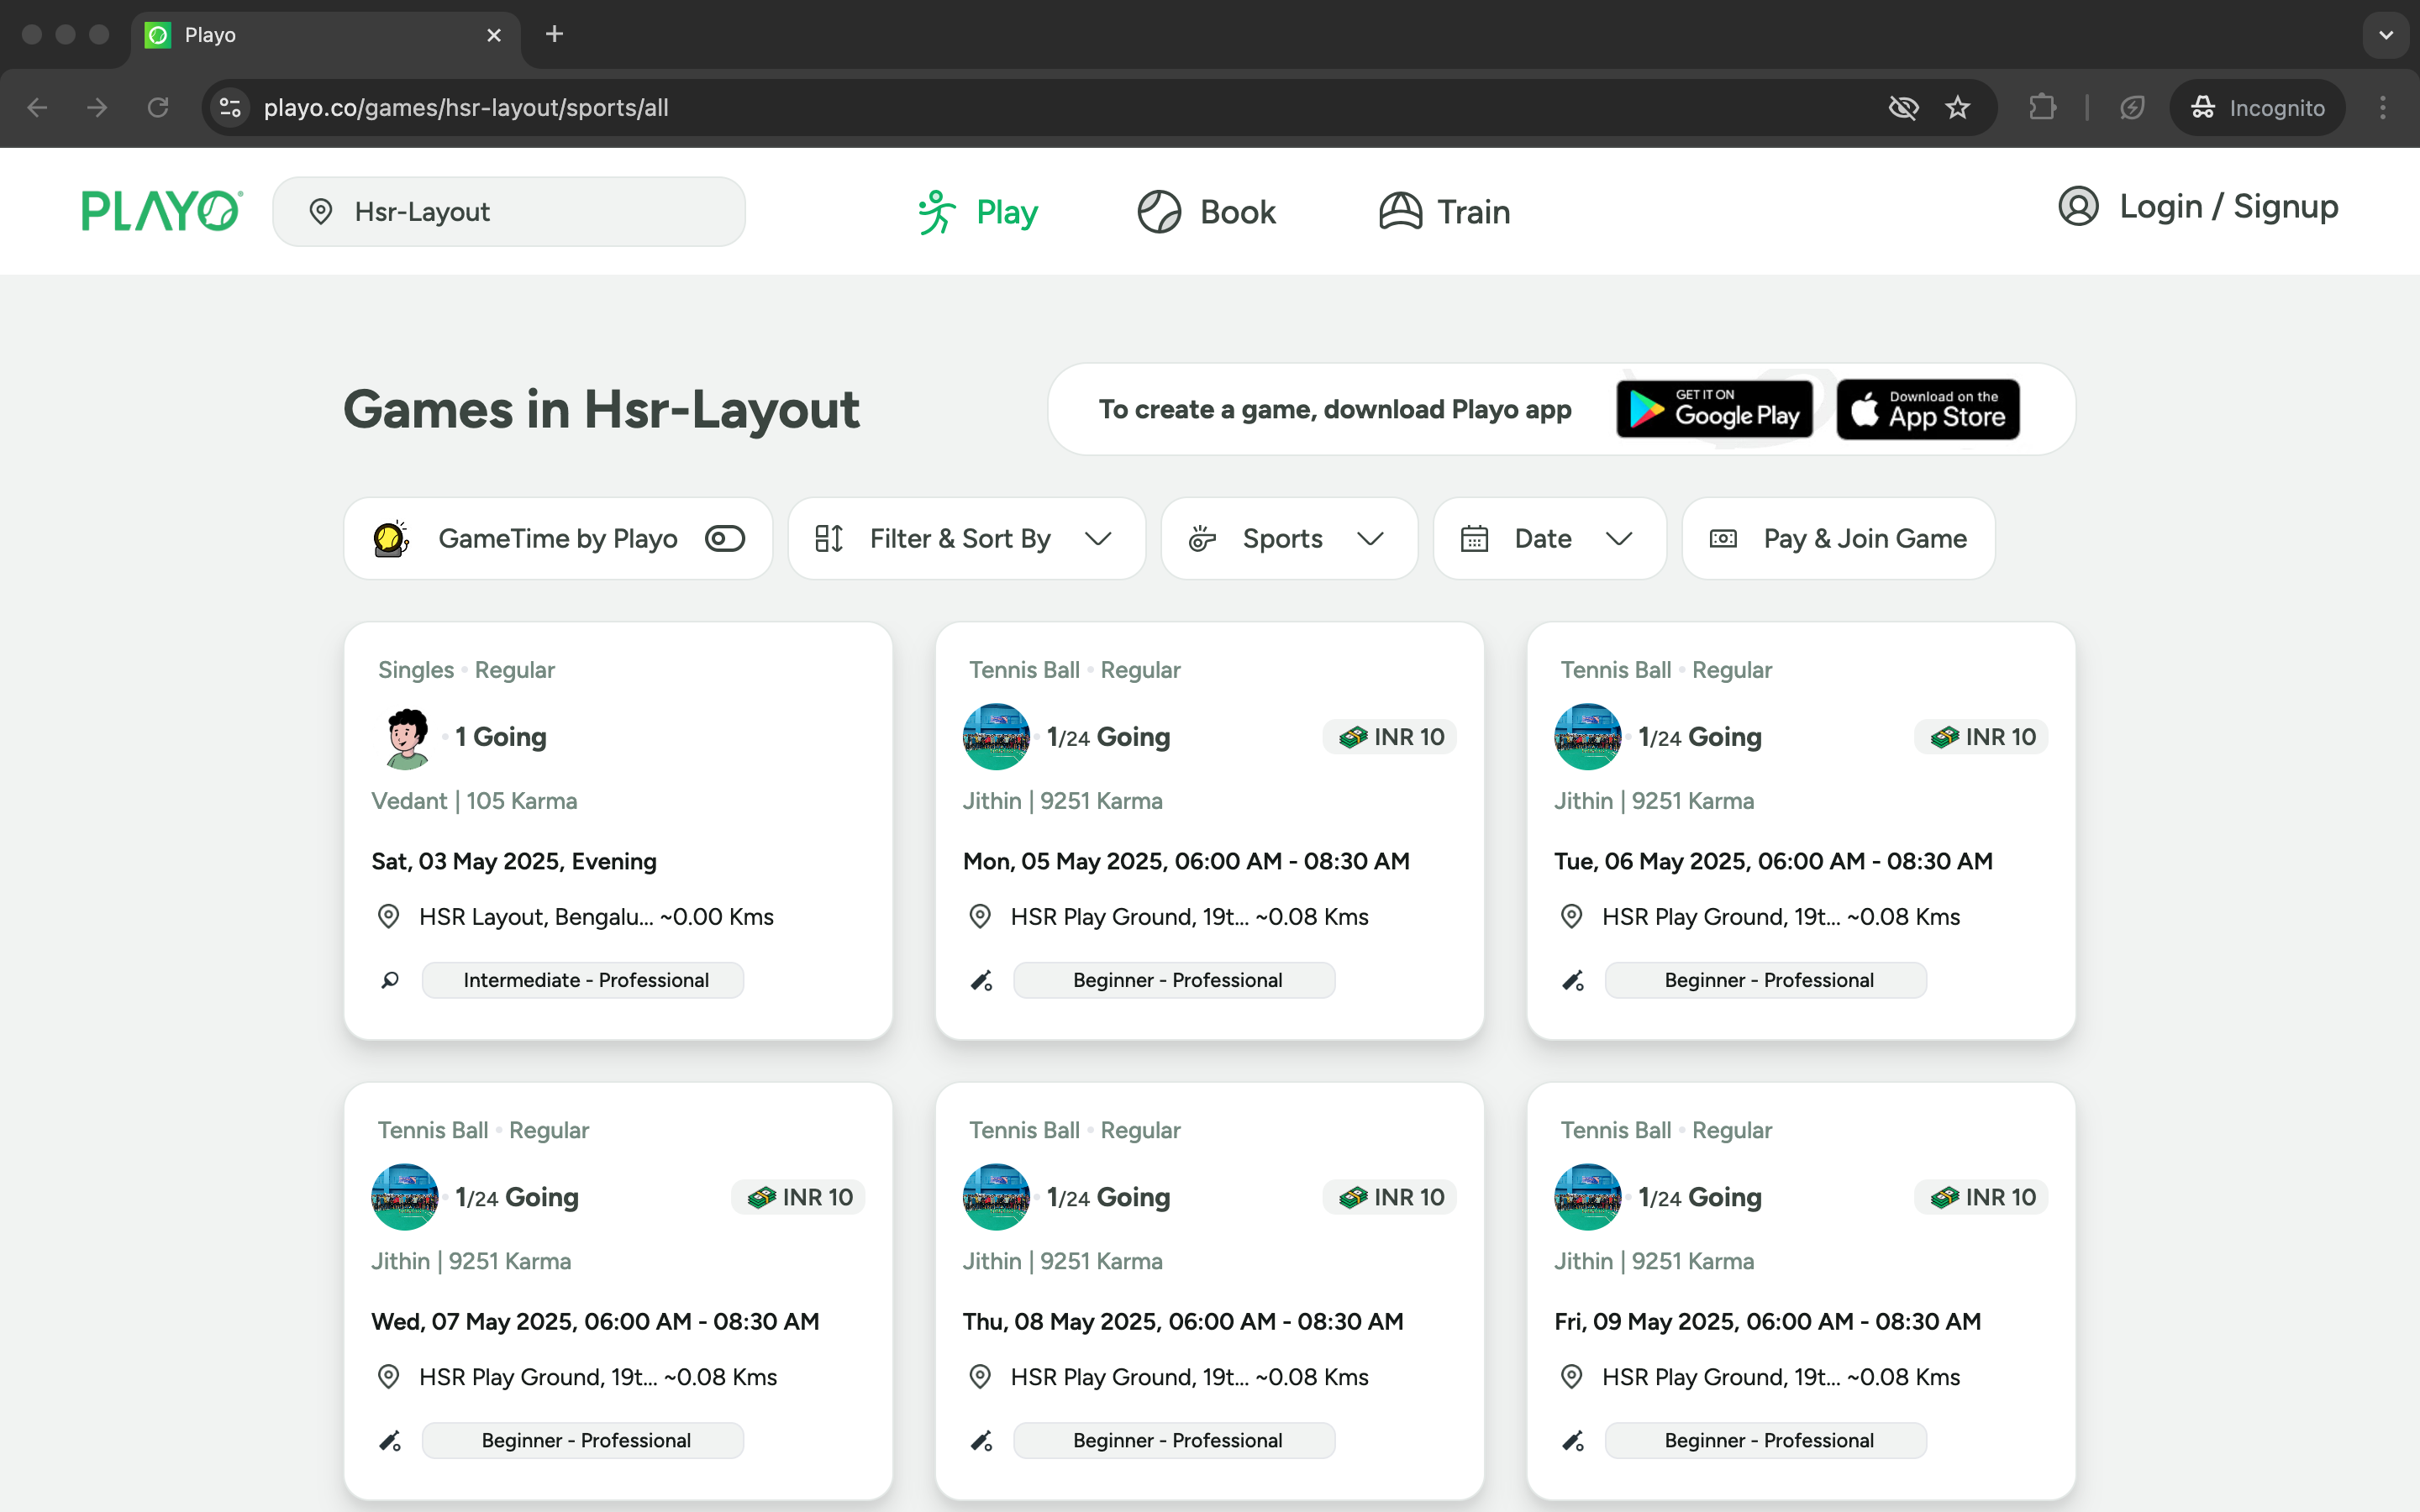Click cricket bat icon on Fri 09 May card
The width and height of the screenshot is (2420, 1512).
pyautogui.click(x=1573, y=1440)
